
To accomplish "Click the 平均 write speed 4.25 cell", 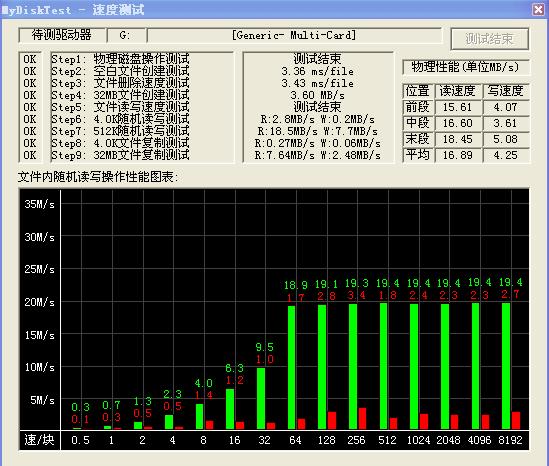I will [505, 155].
